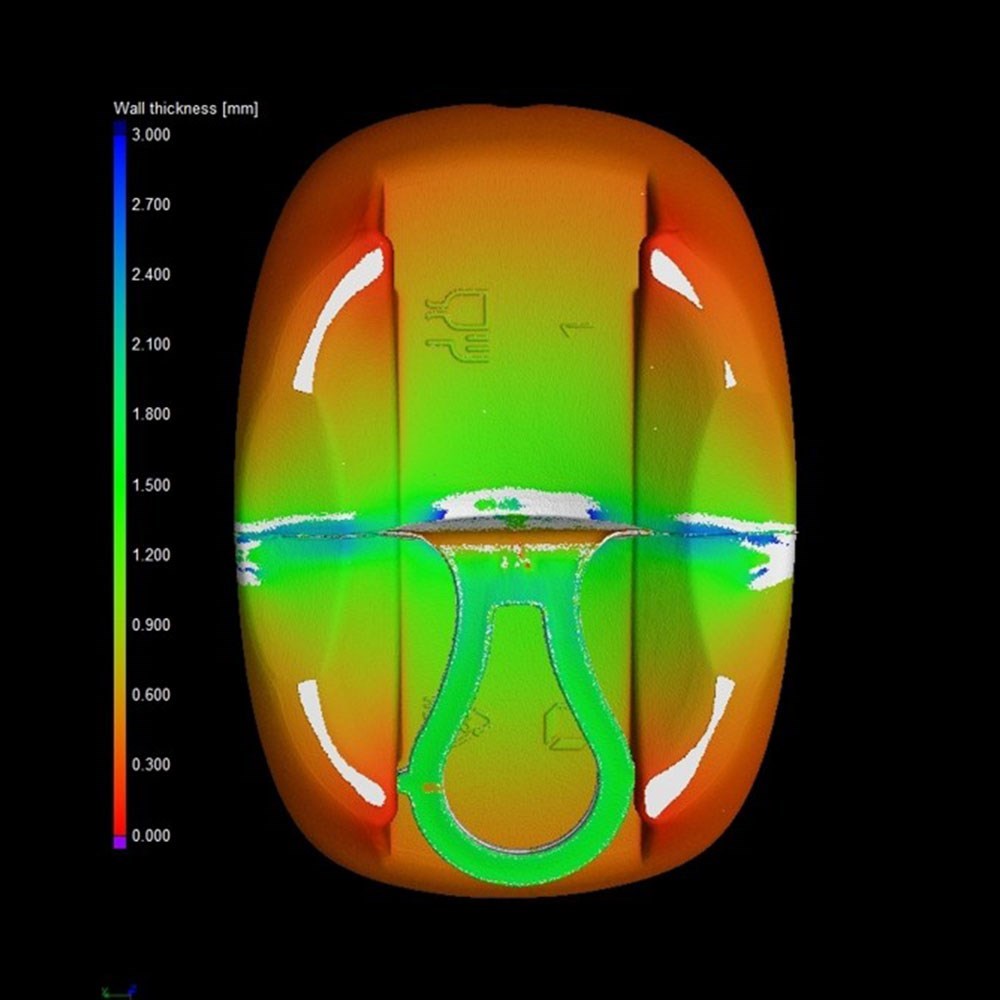Screen dimensions: 1000x1000
Task: Click the 'Wall thickness [mm]' legend title
Action: coord(186,108)
